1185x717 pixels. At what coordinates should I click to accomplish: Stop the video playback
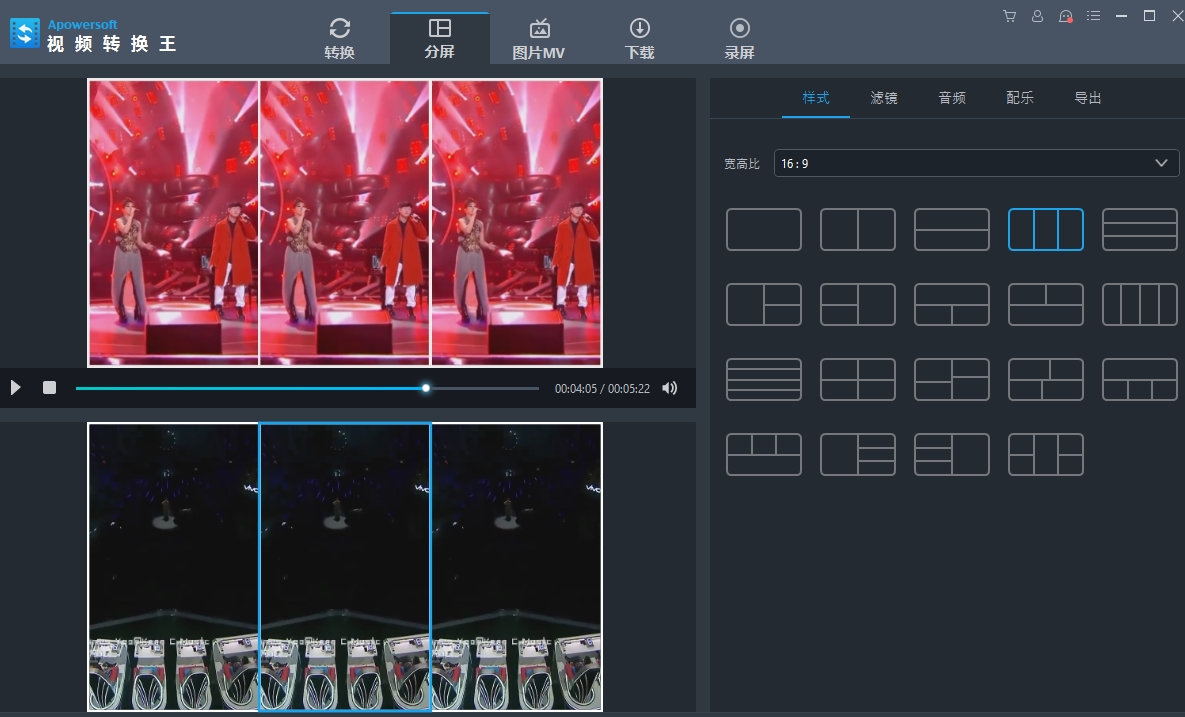point(49,388)
